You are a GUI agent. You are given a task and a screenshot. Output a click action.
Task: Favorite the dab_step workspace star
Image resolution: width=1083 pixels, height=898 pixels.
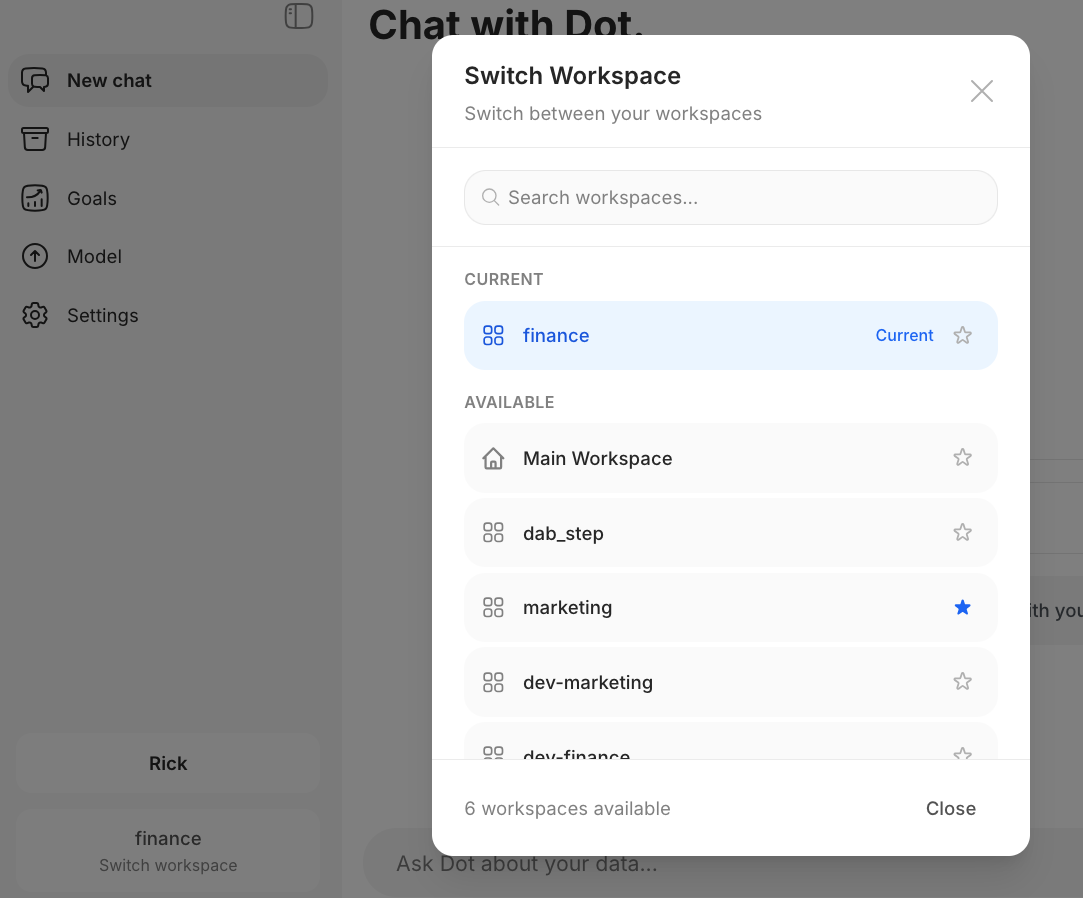(962, 533)
